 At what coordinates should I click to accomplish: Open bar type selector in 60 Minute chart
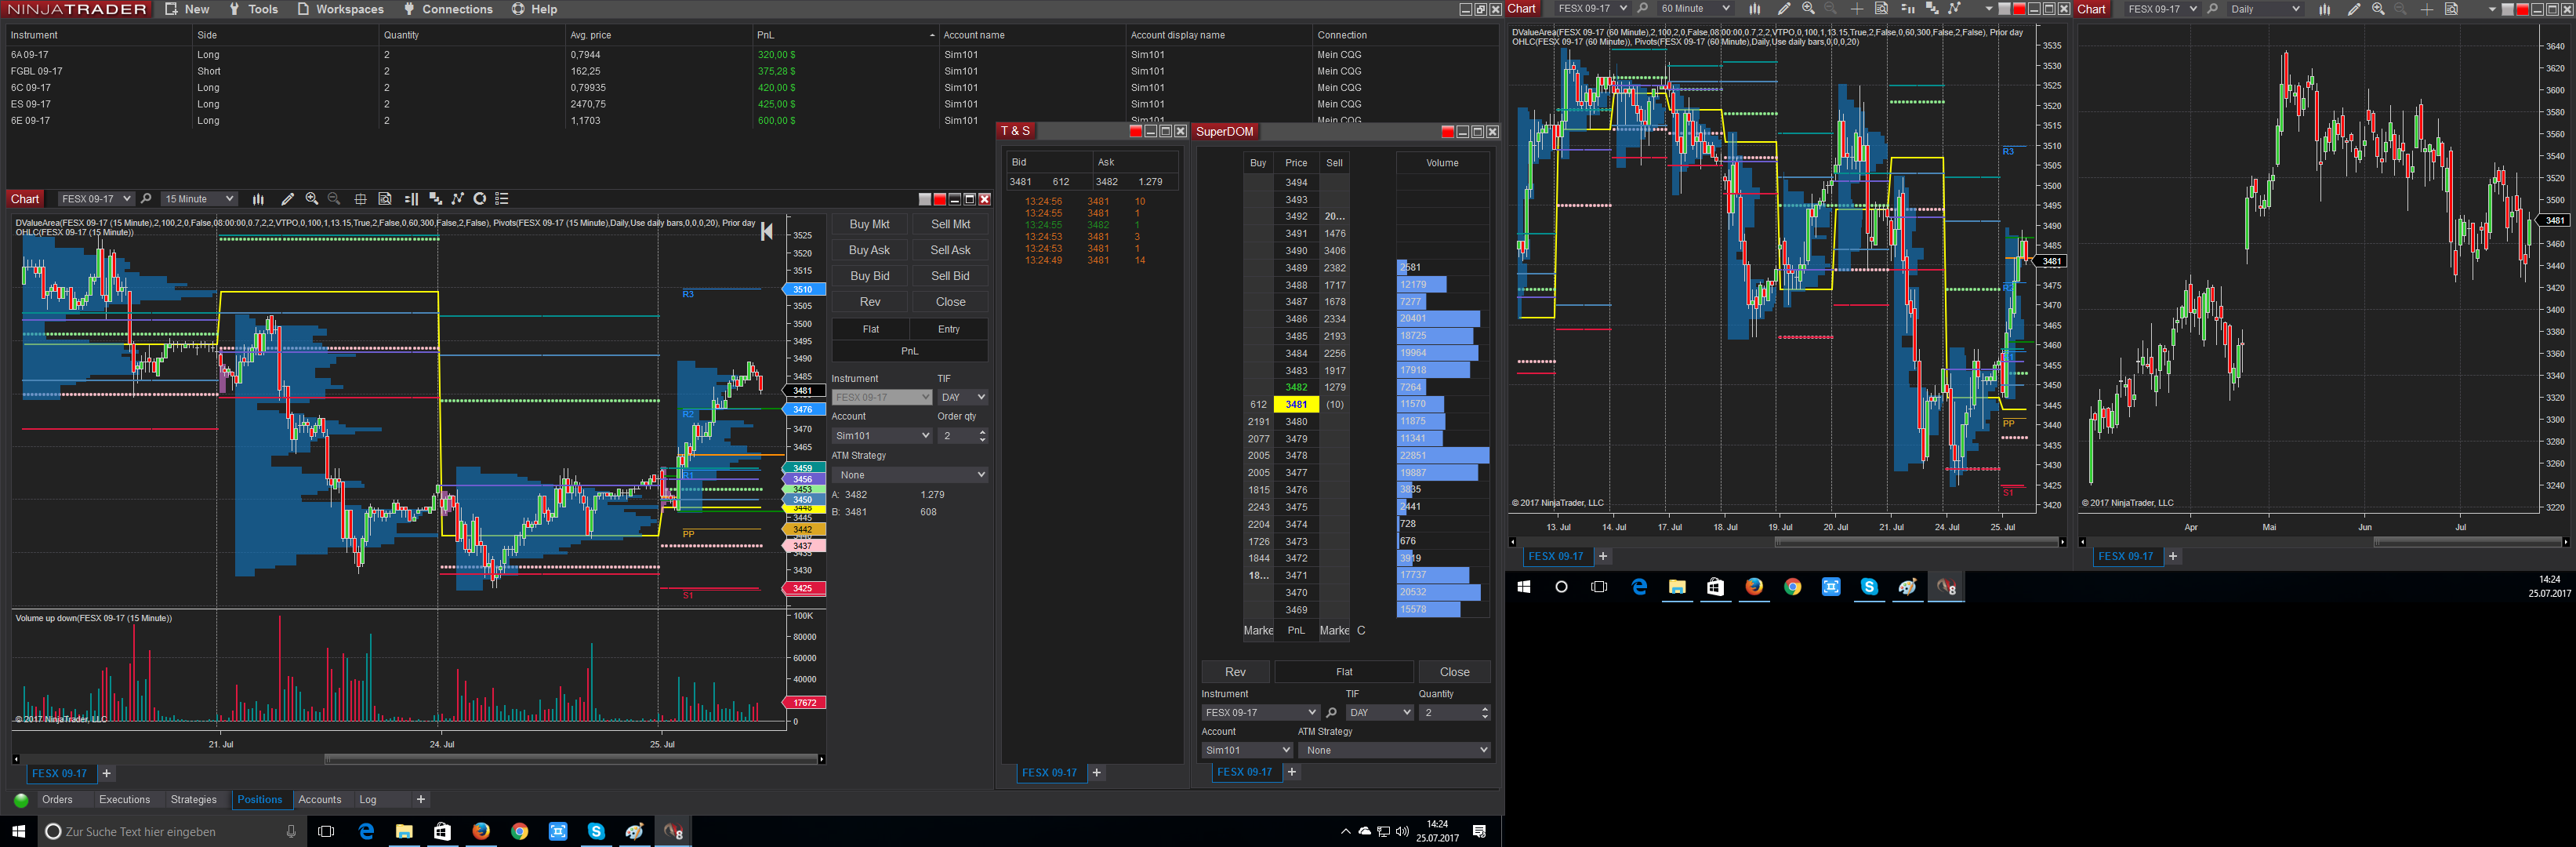click(x=1754, y=9)
